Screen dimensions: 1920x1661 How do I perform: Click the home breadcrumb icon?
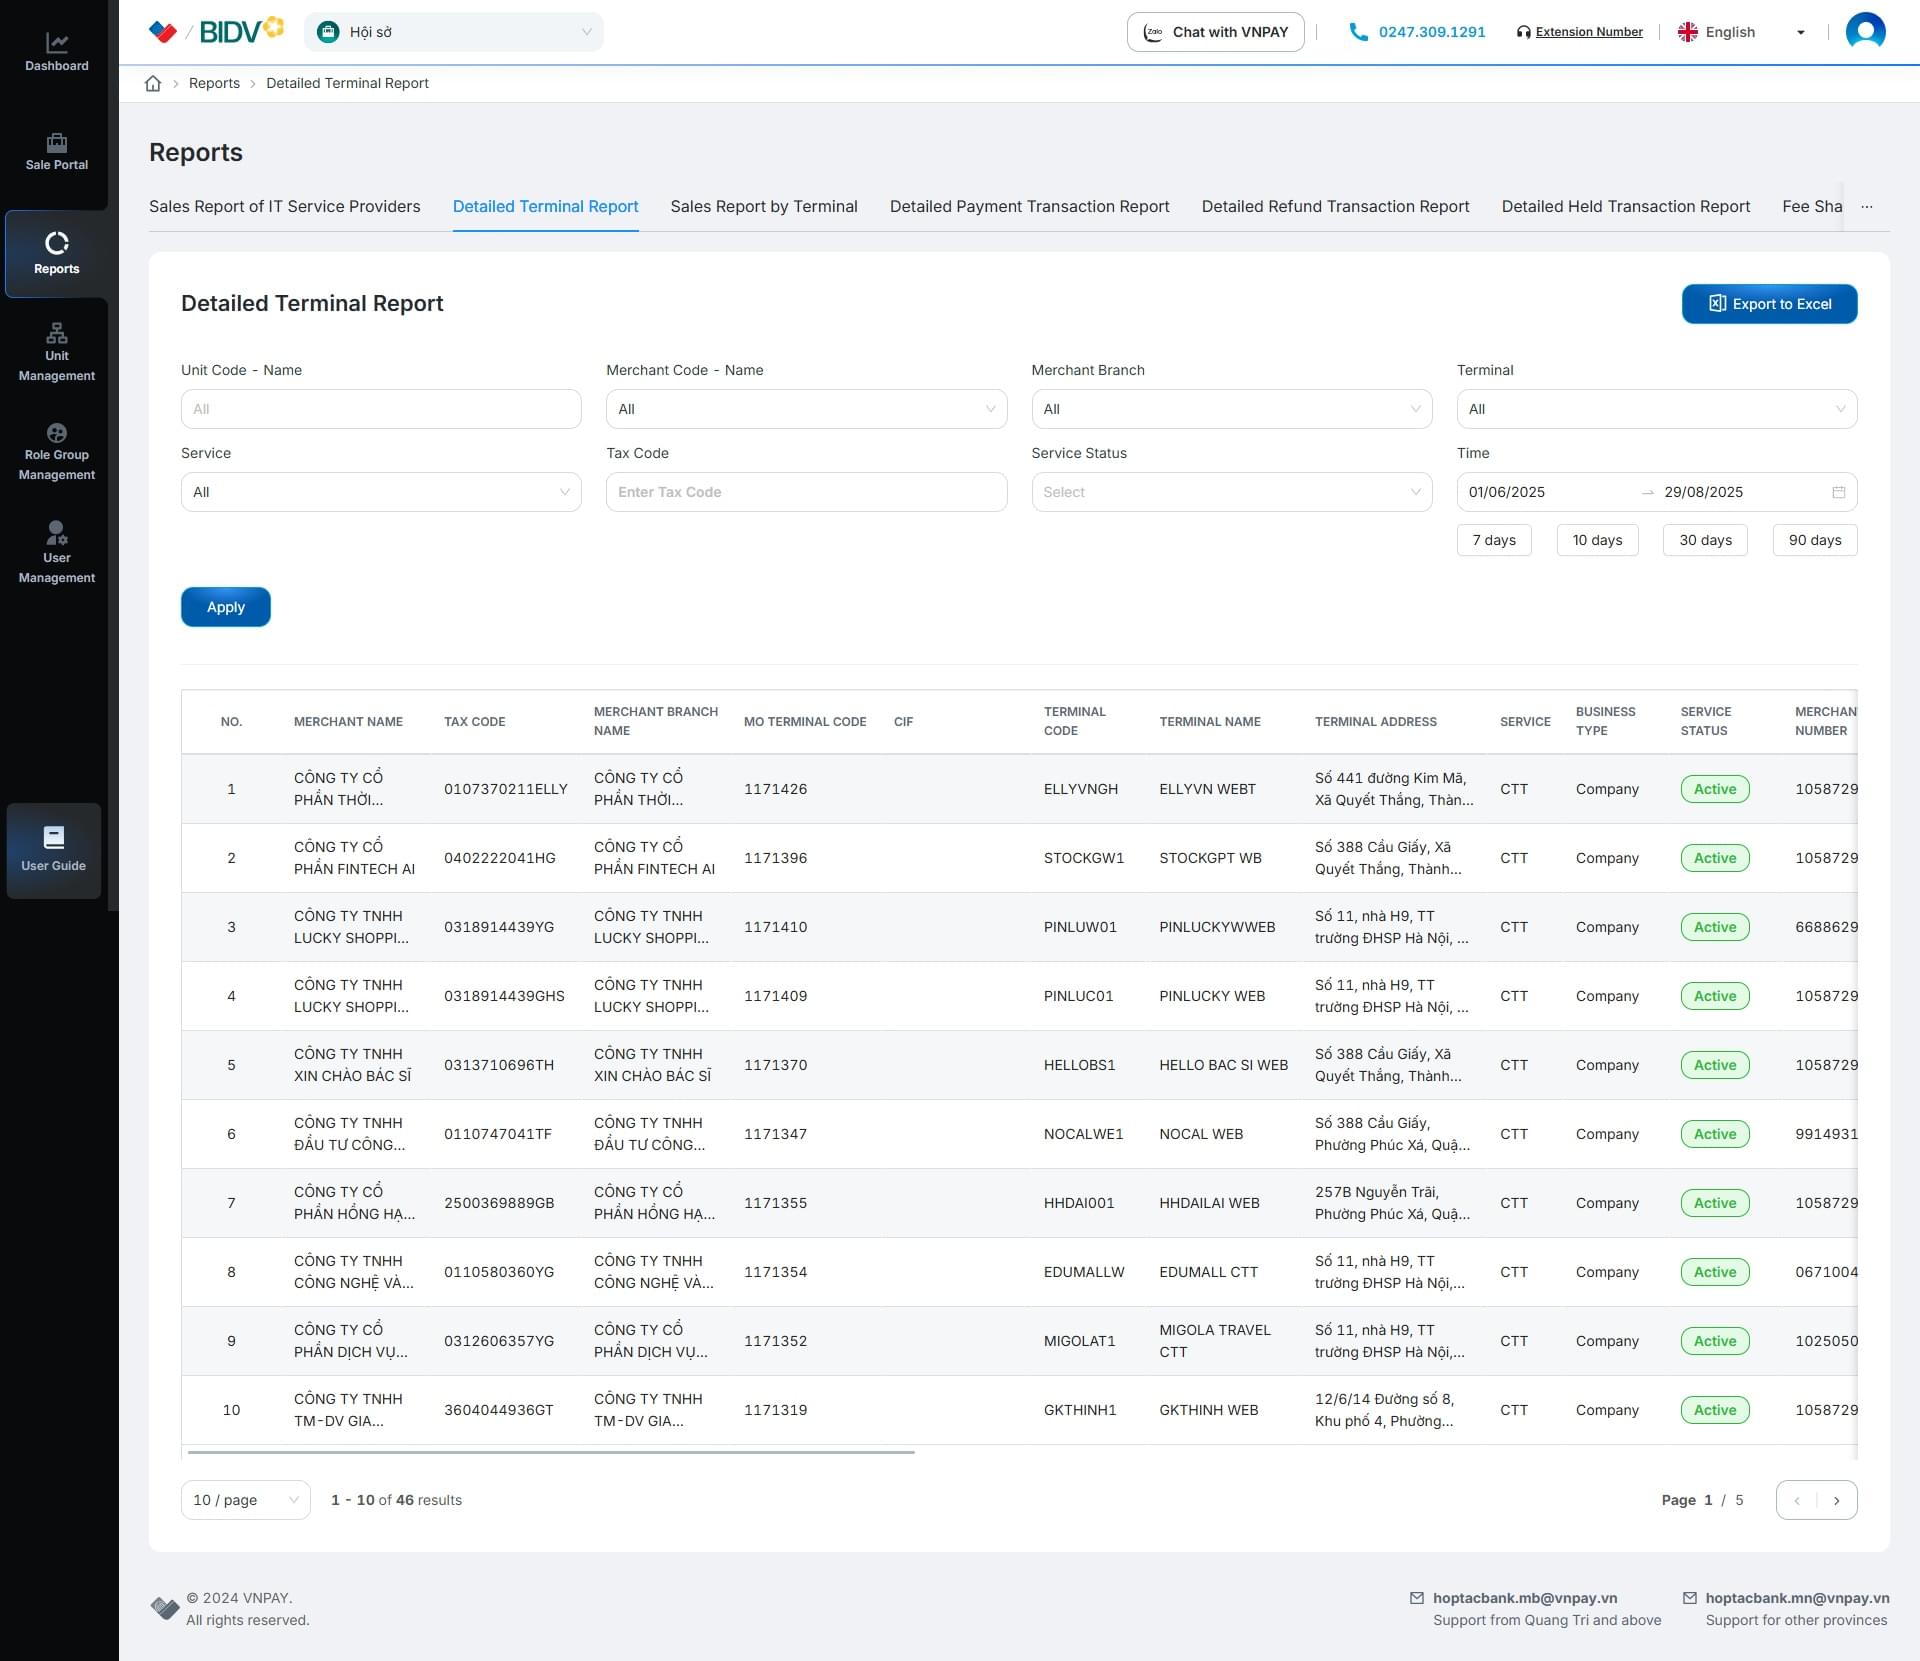pos(153,83)
